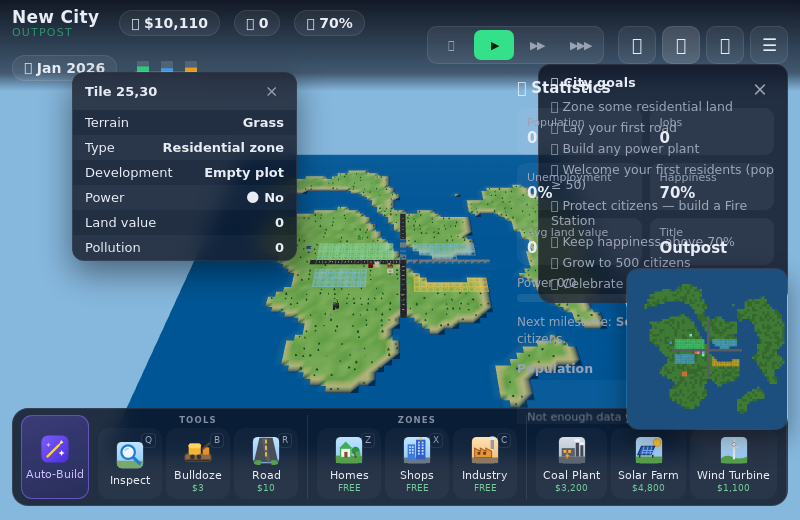Click the orange demand bar
The image size is (800, 520).
[x=191, y=67]
